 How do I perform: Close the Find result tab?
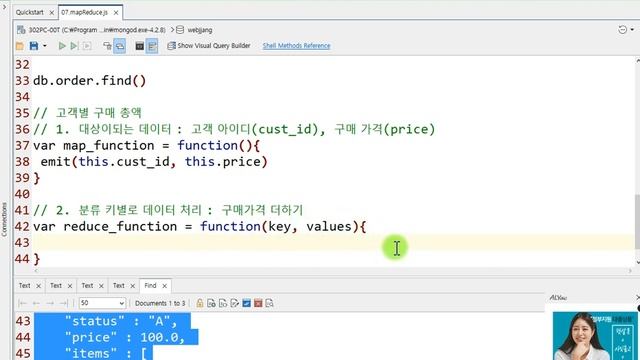164,286
